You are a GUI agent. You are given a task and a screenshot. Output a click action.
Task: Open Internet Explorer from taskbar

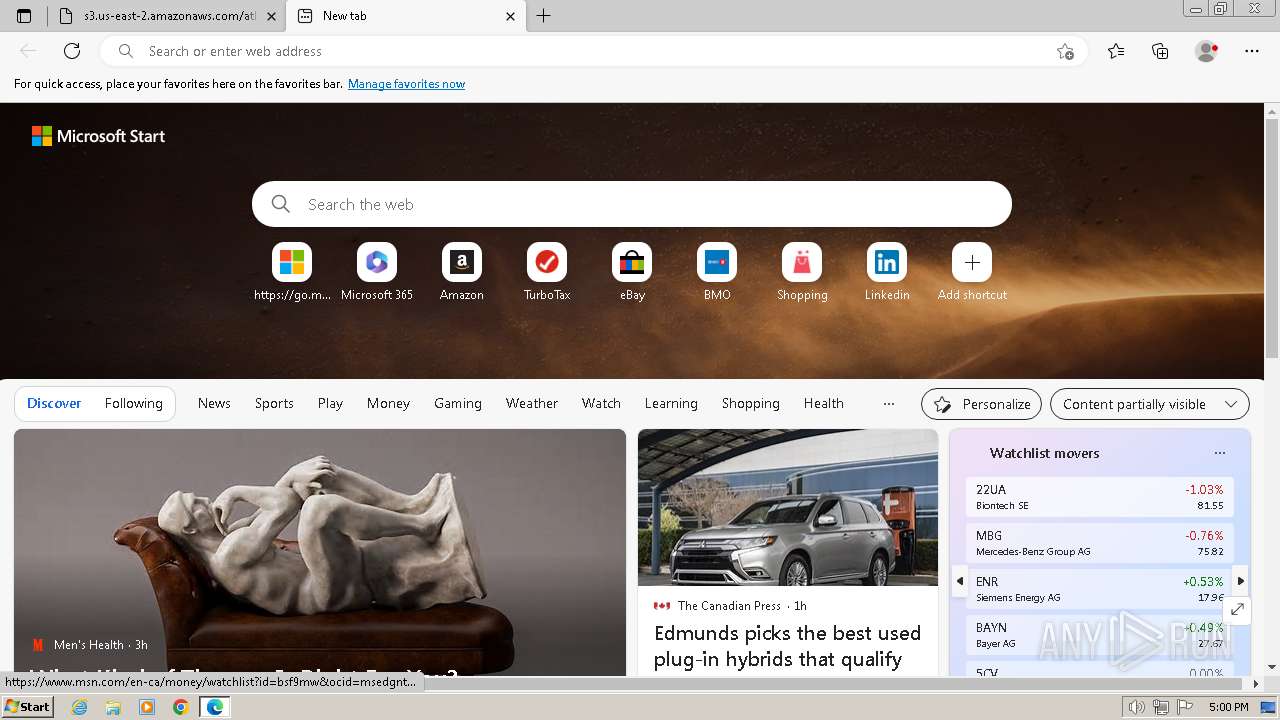(x=79, y=707)
